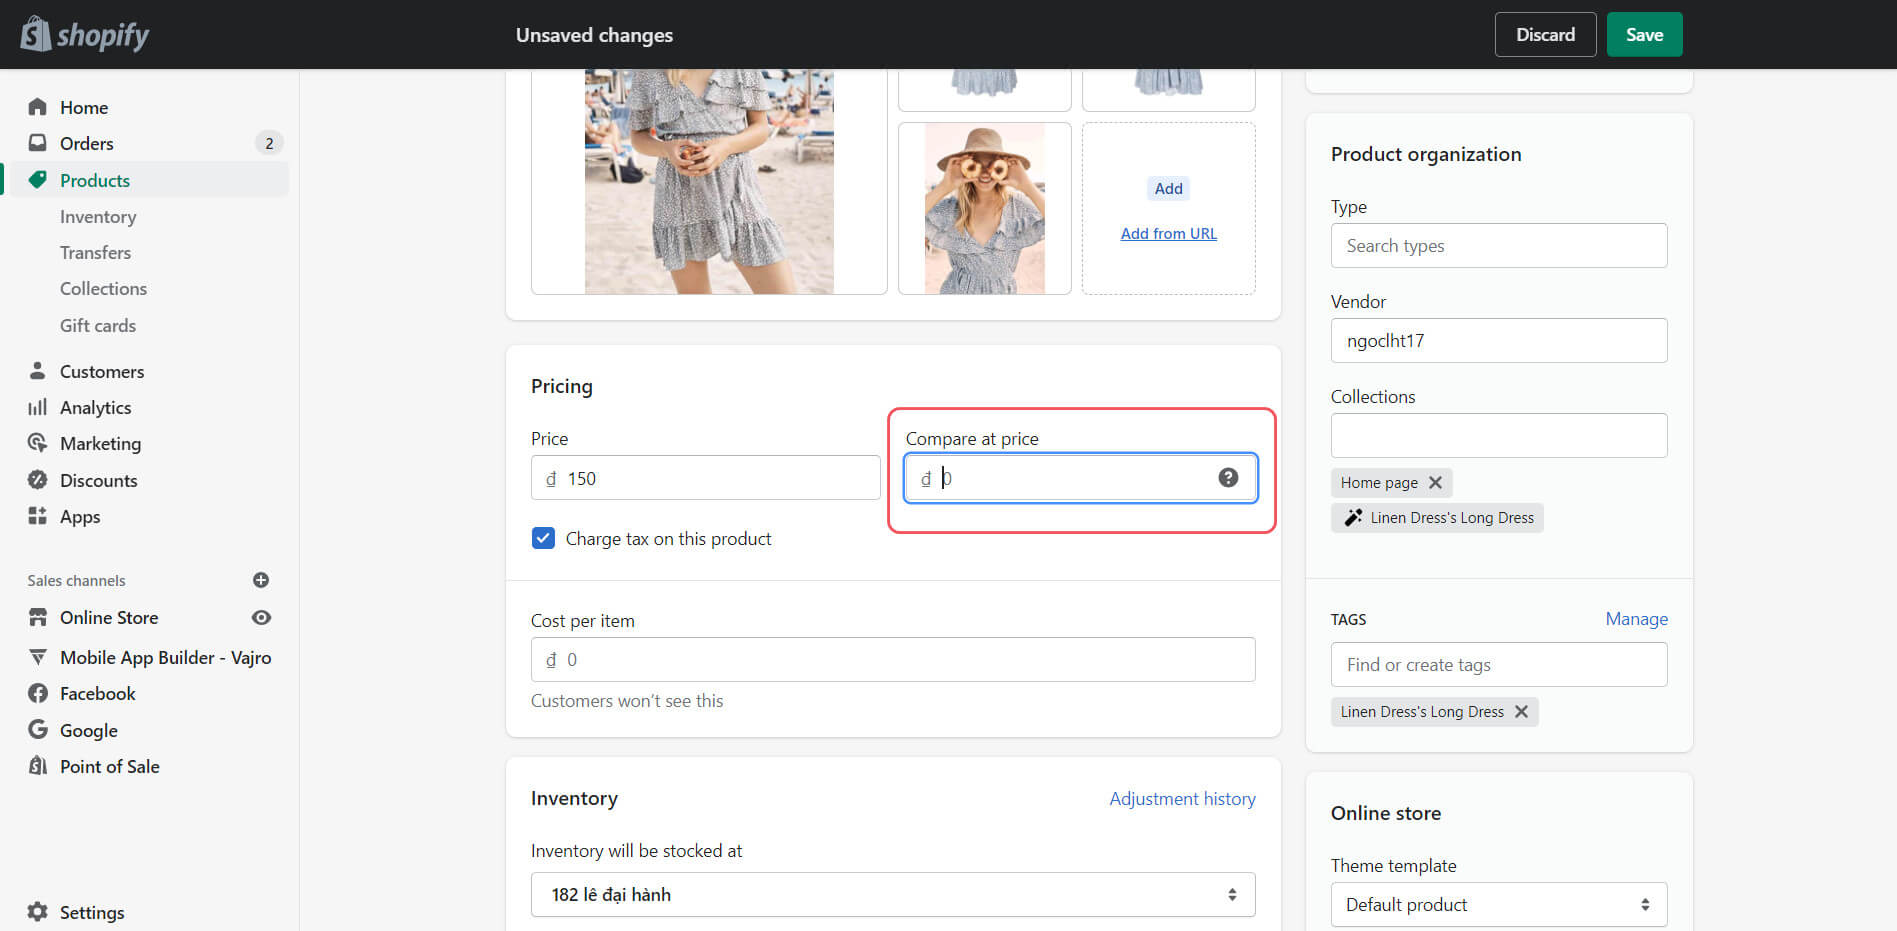Click Add from URL link
The width and height of the screenshot is (1897, 931).
click(x=1168, y=233)
